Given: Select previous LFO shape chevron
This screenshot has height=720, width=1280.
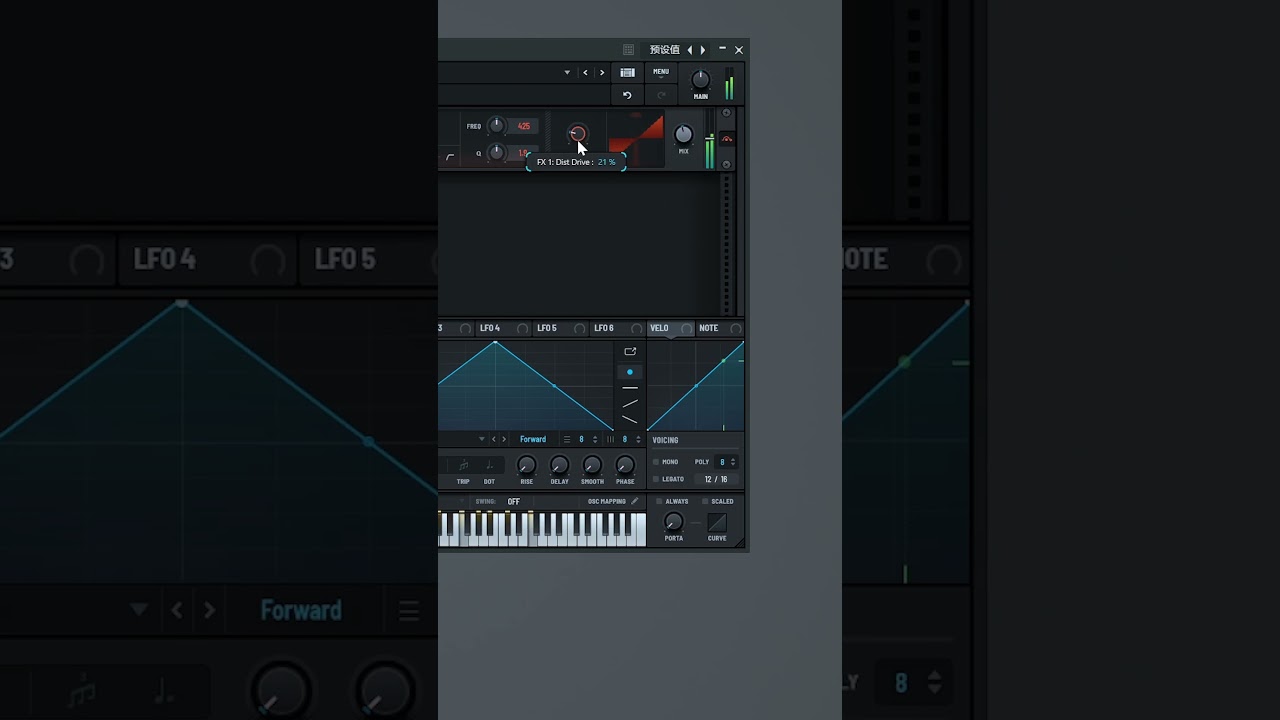Looking at the screenshot, I should (494, 439).
